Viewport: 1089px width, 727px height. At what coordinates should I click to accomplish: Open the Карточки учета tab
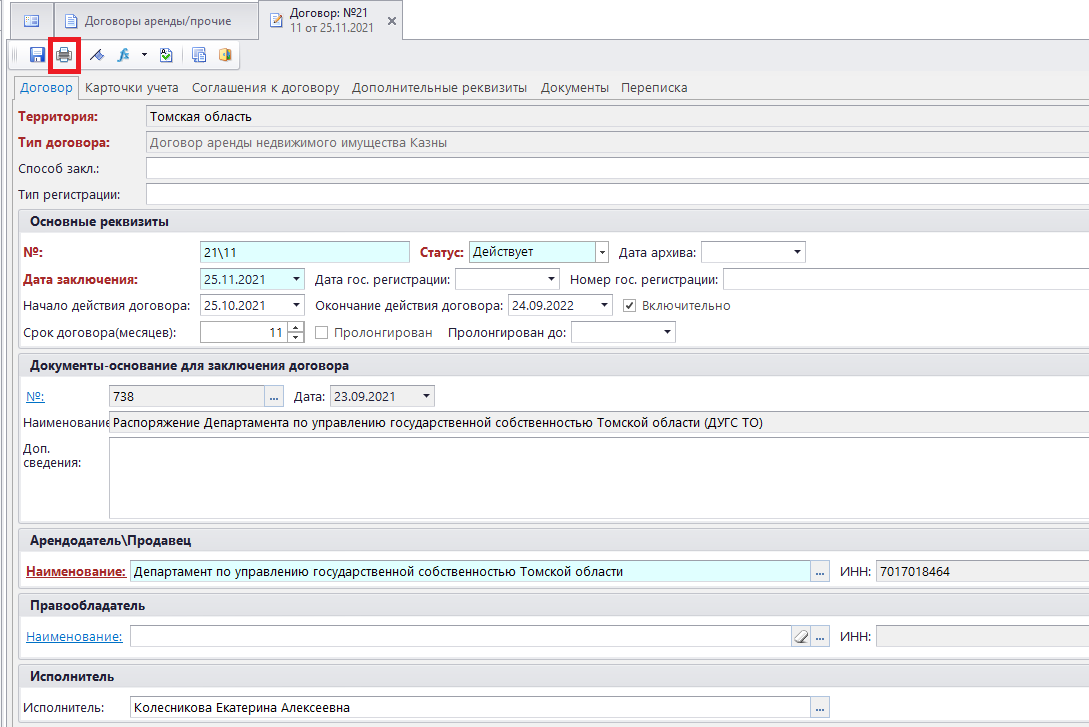point(131,87)
